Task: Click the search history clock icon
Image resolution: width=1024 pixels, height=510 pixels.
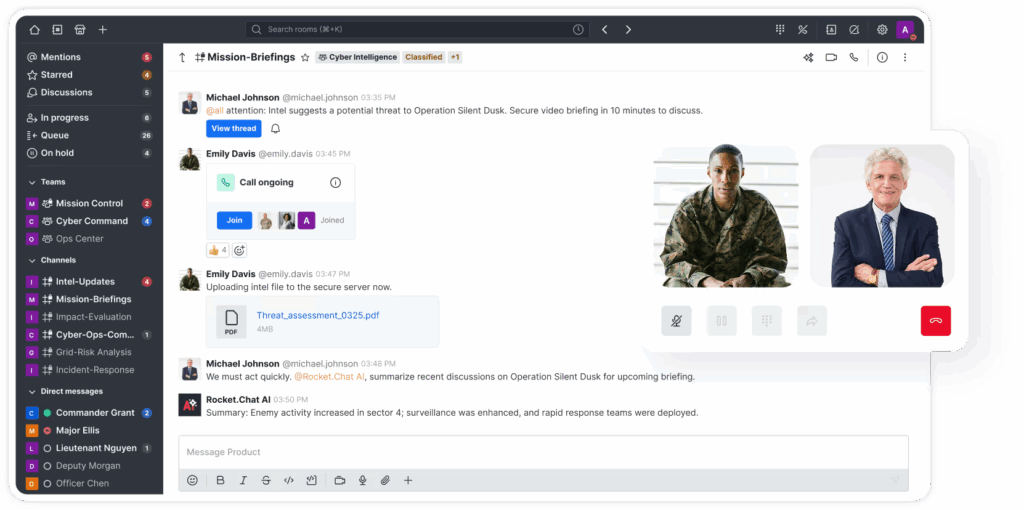Action: (x=578, y=29)
